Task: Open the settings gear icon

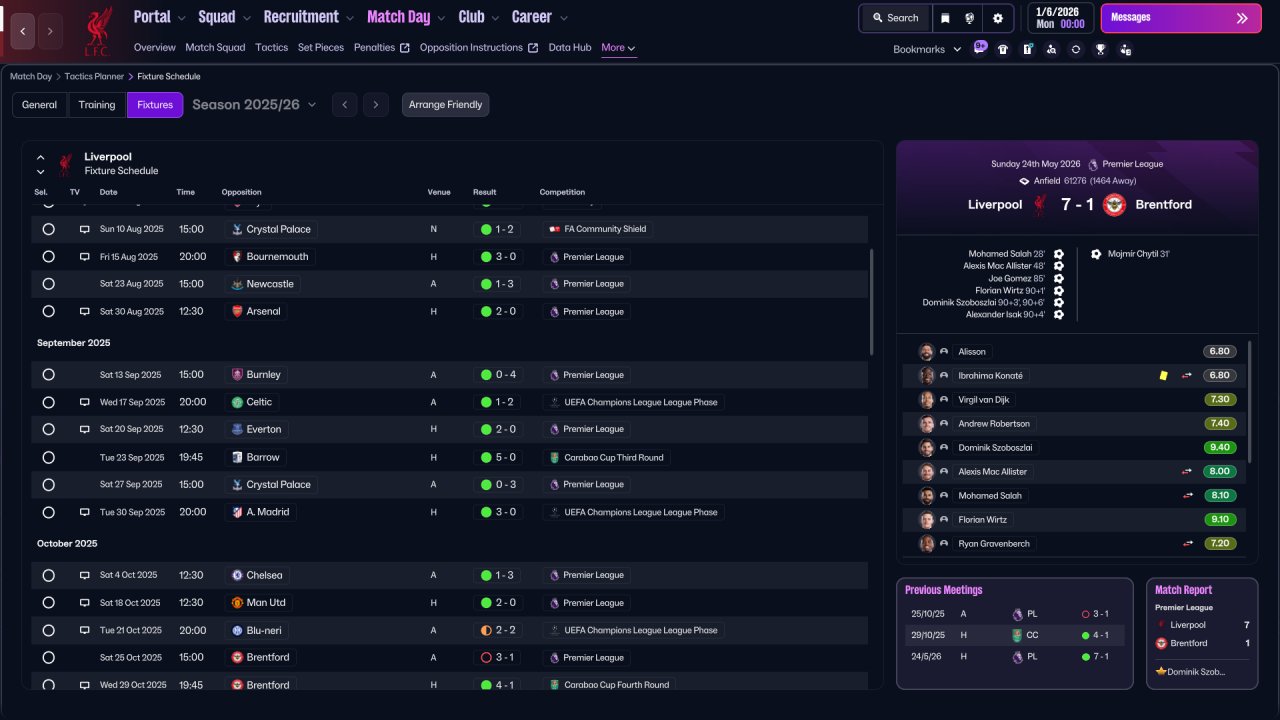Action: point(997,18)
